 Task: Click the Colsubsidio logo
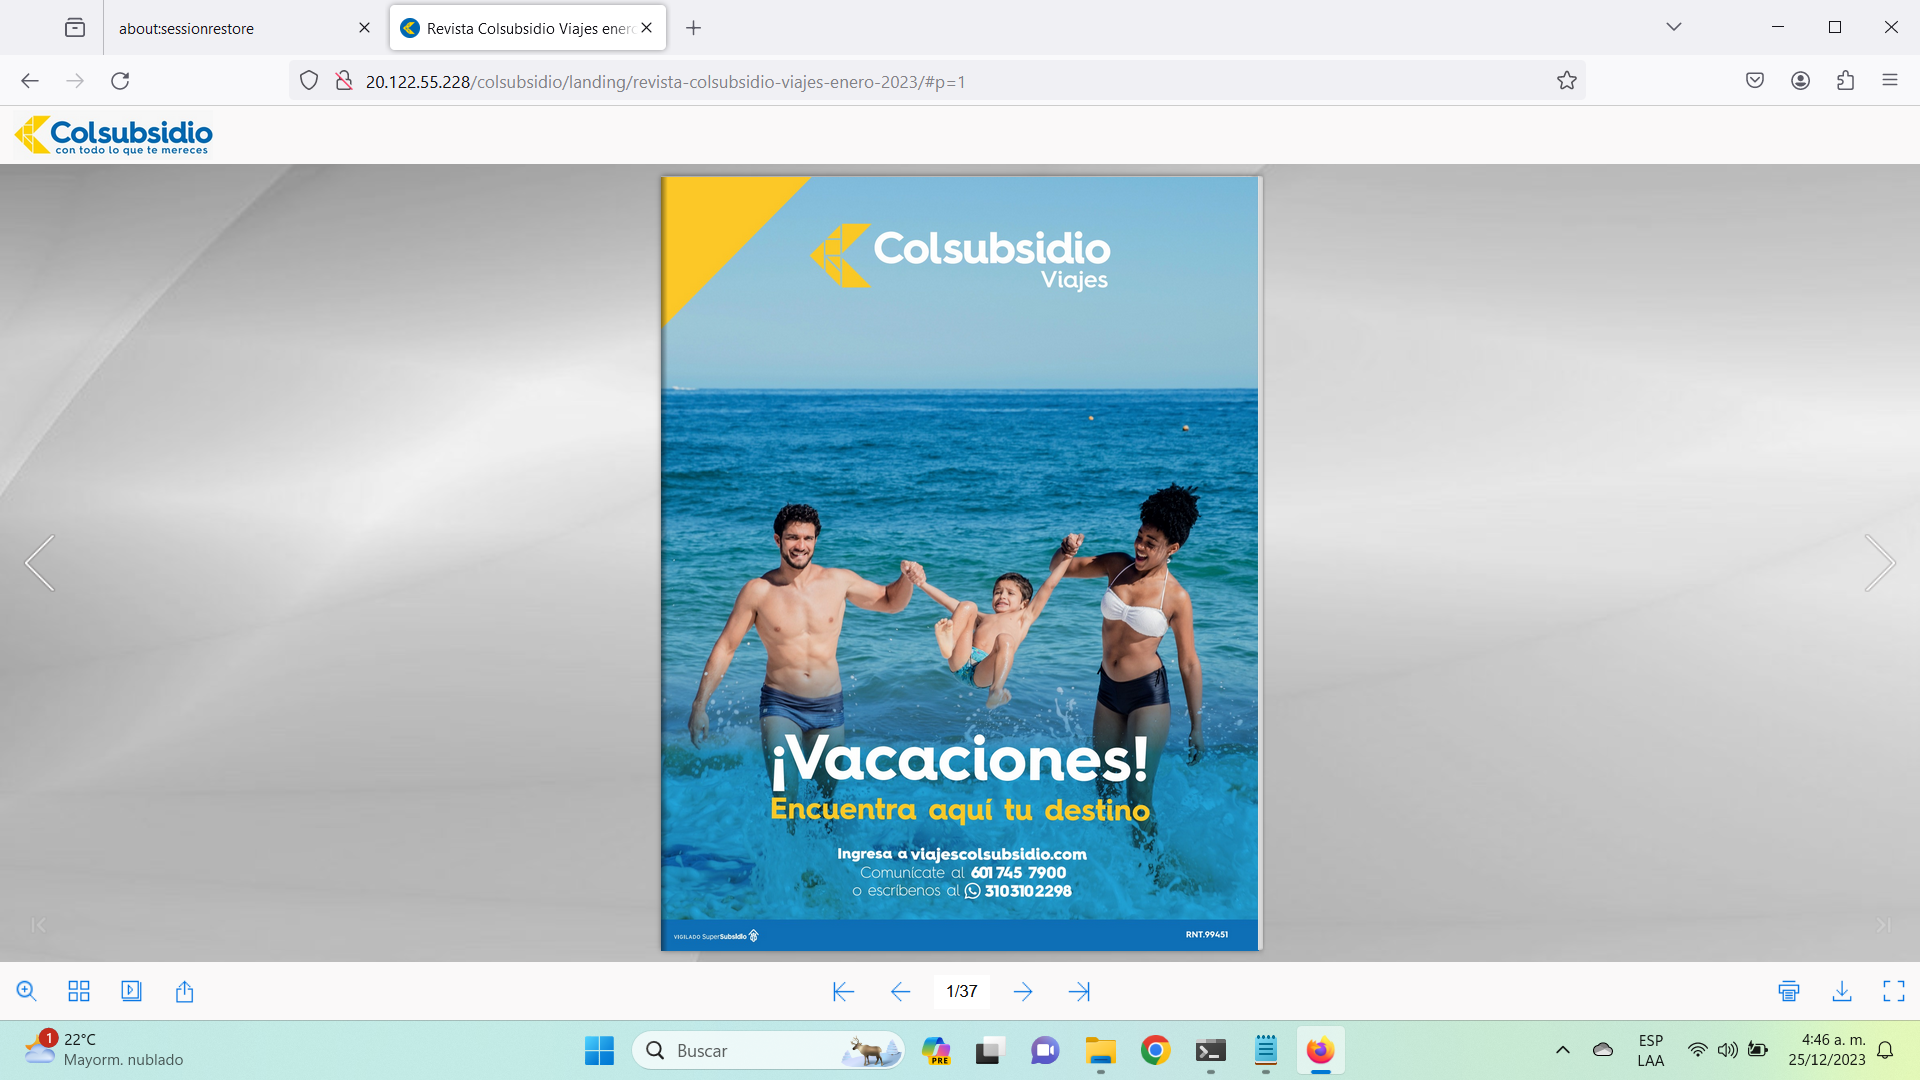114,135
